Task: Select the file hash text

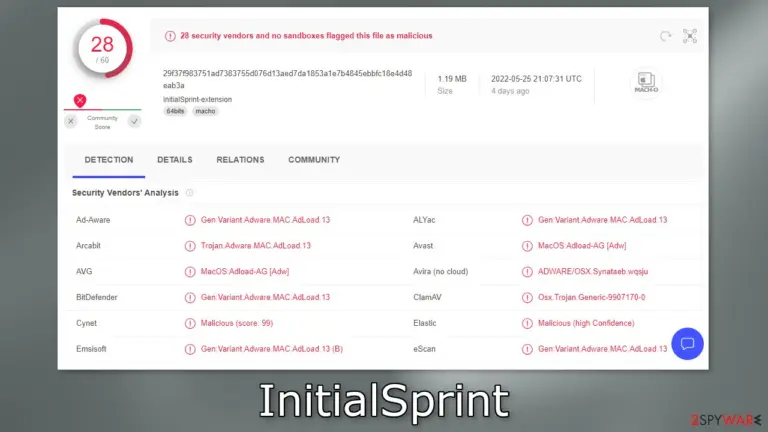Action: click(288, 79)
